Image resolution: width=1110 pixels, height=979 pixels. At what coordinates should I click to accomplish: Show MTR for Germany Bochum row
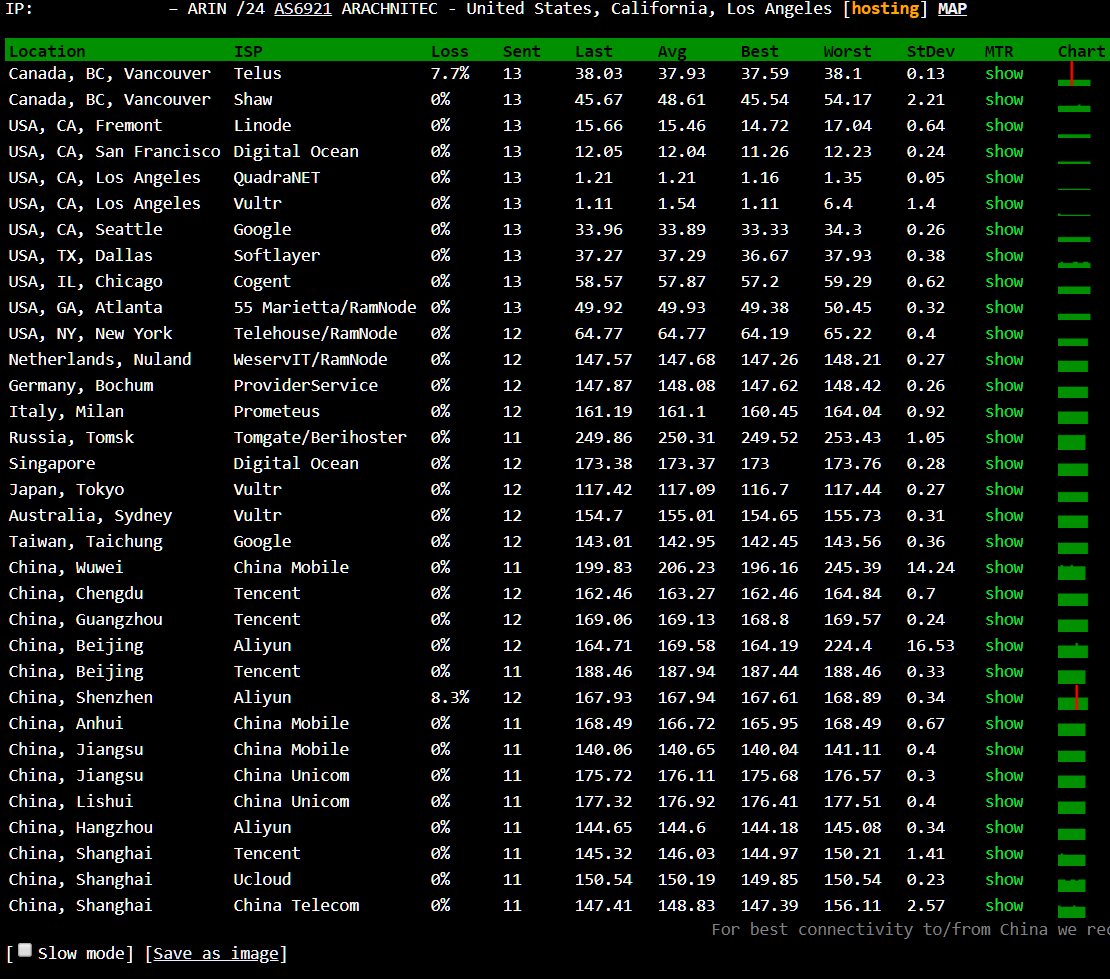(x=1004, y=386)
